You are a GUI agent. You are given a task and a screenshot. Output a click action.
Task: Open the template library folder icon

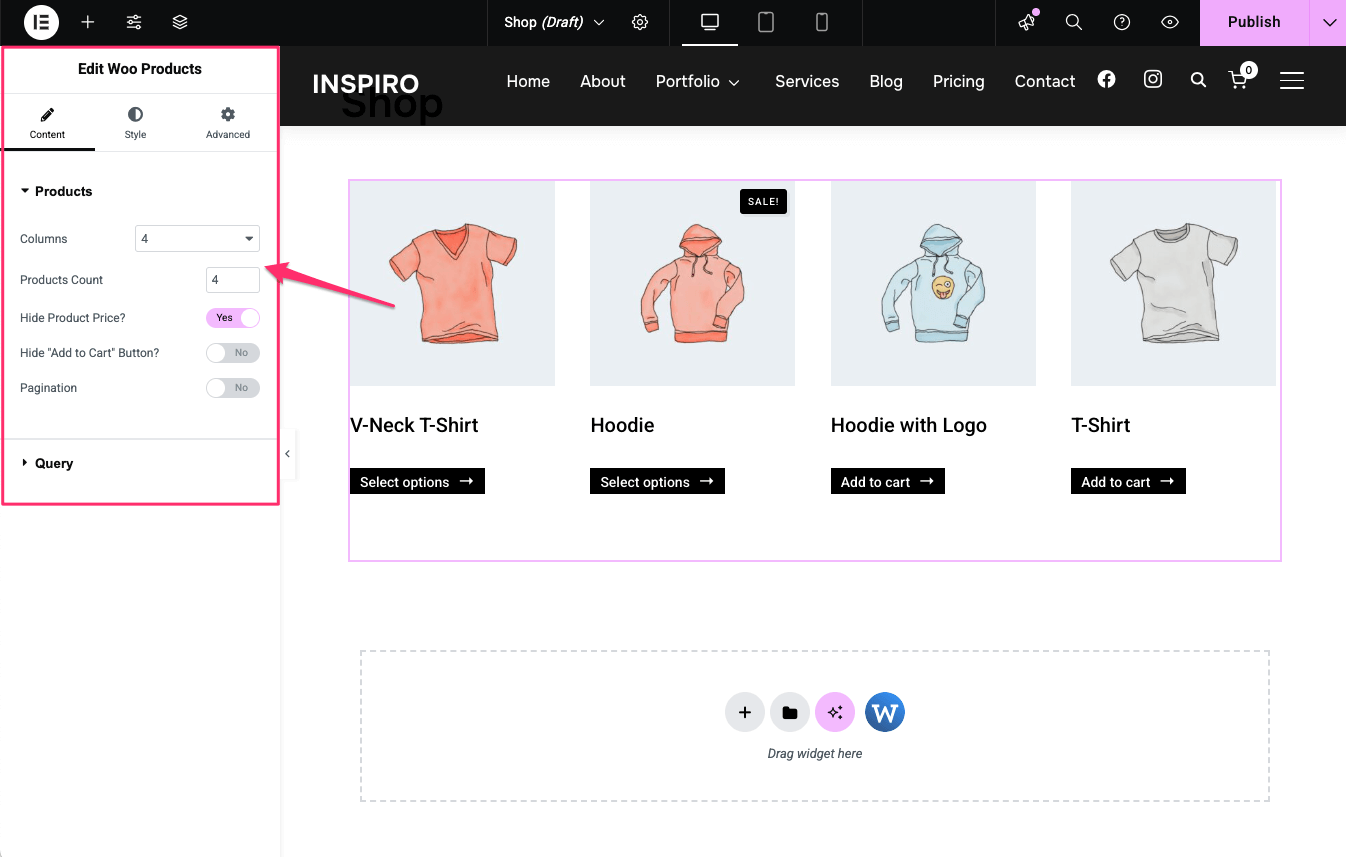790,713
